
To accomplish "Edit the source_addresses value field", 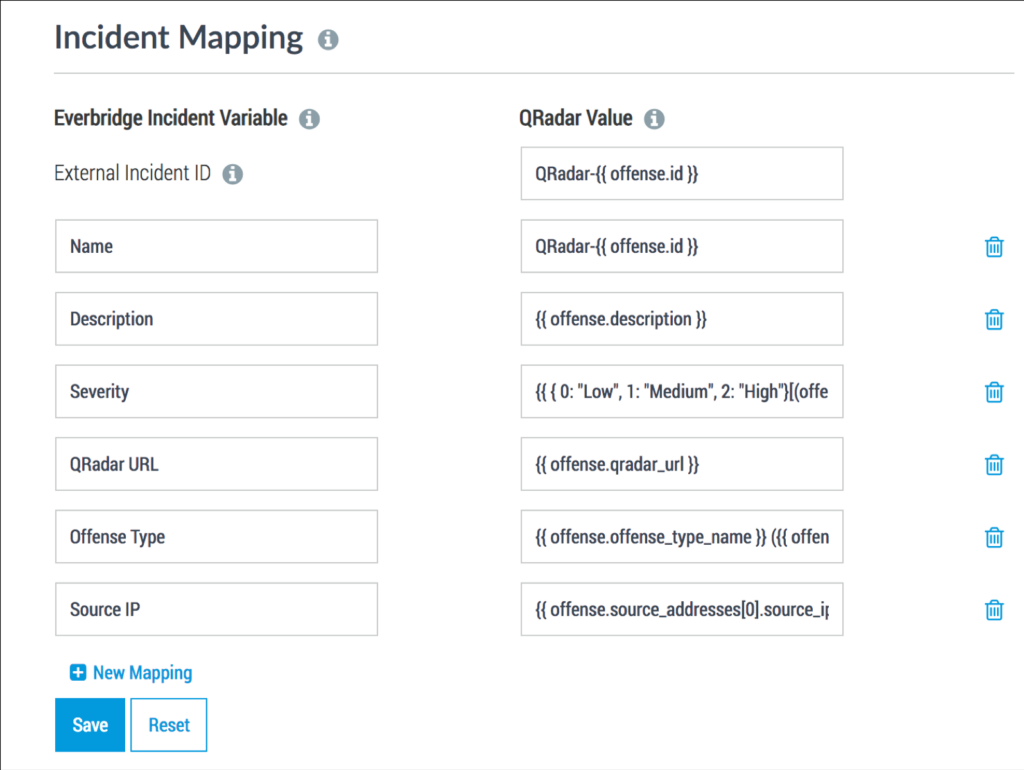I will tap(682, 609).
